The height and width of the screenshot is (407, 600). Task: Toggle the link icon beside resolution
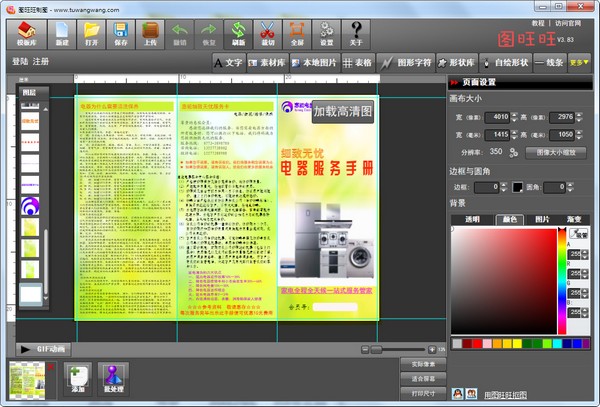(513, 153)
